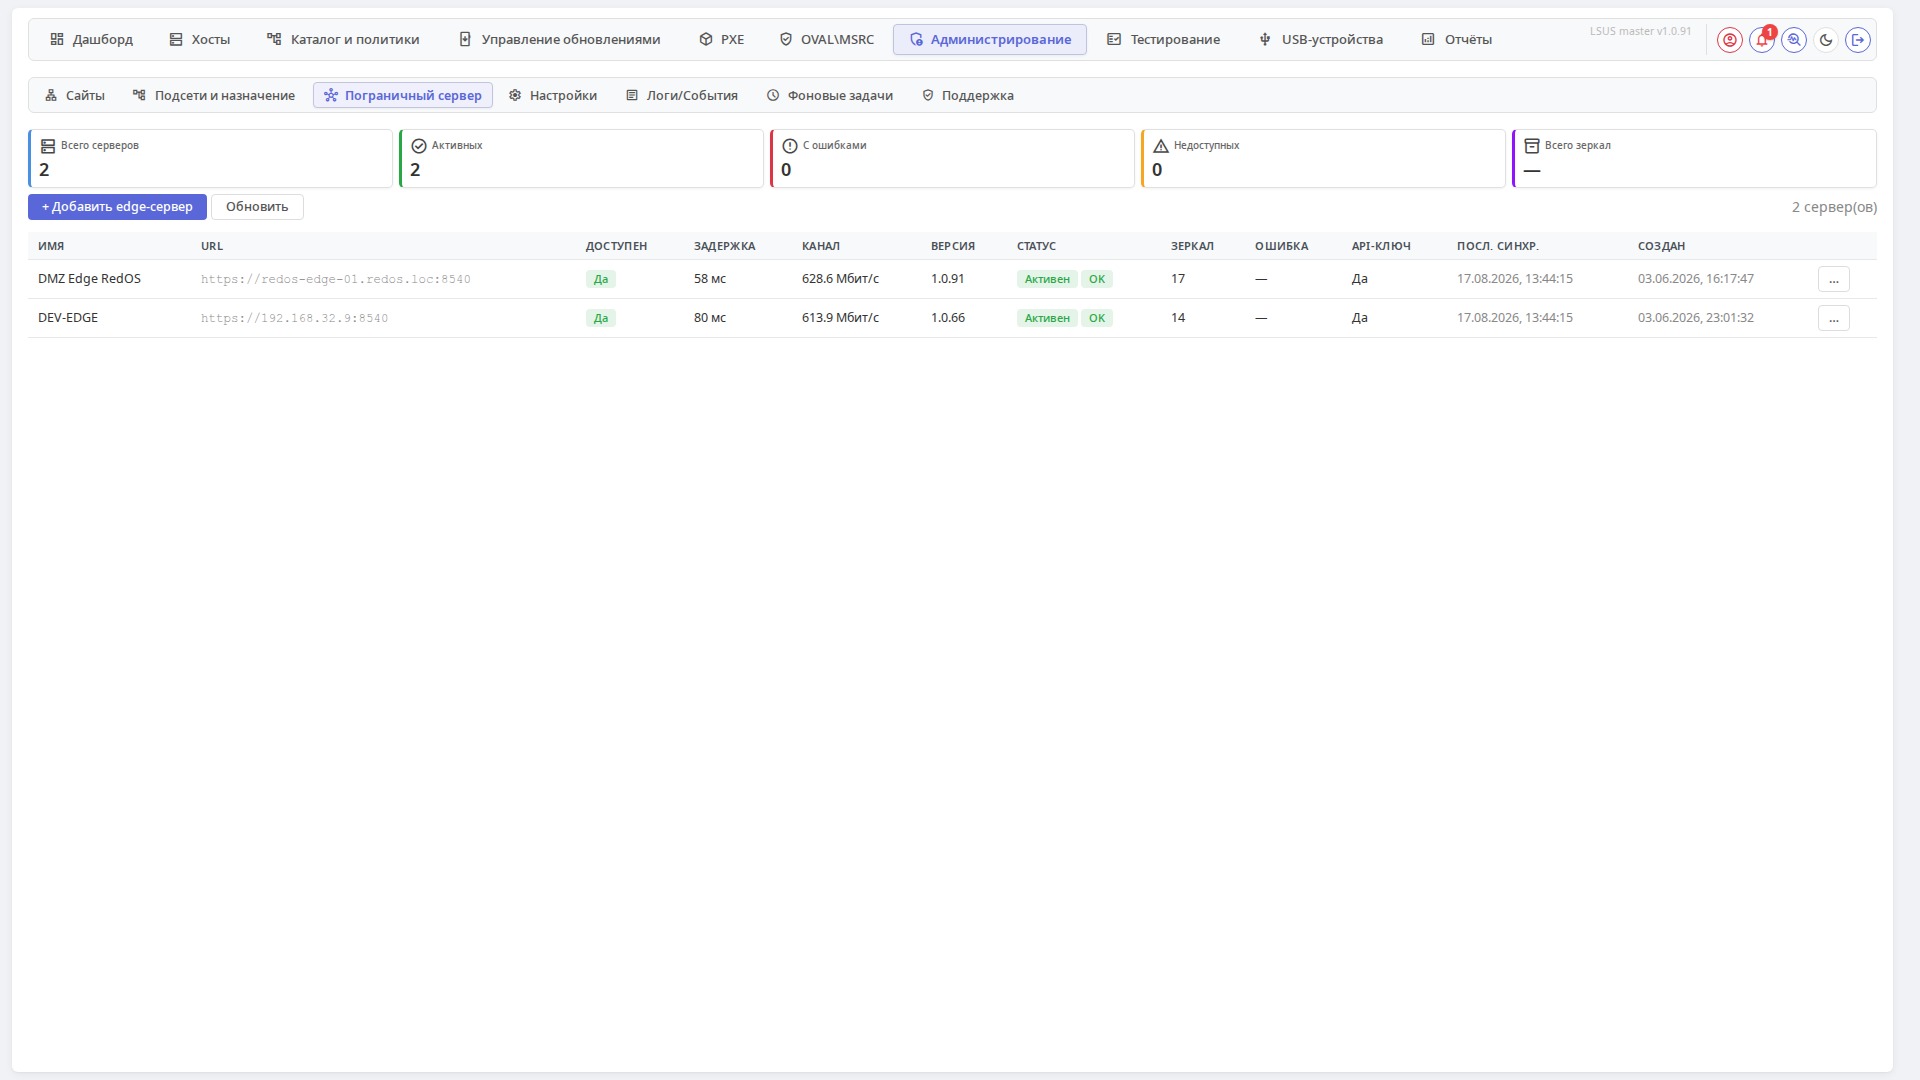The width and height of the screenshot is (1920, 1080).
Task: Open Подсети и назначение subtab
Action: point(214,96)
